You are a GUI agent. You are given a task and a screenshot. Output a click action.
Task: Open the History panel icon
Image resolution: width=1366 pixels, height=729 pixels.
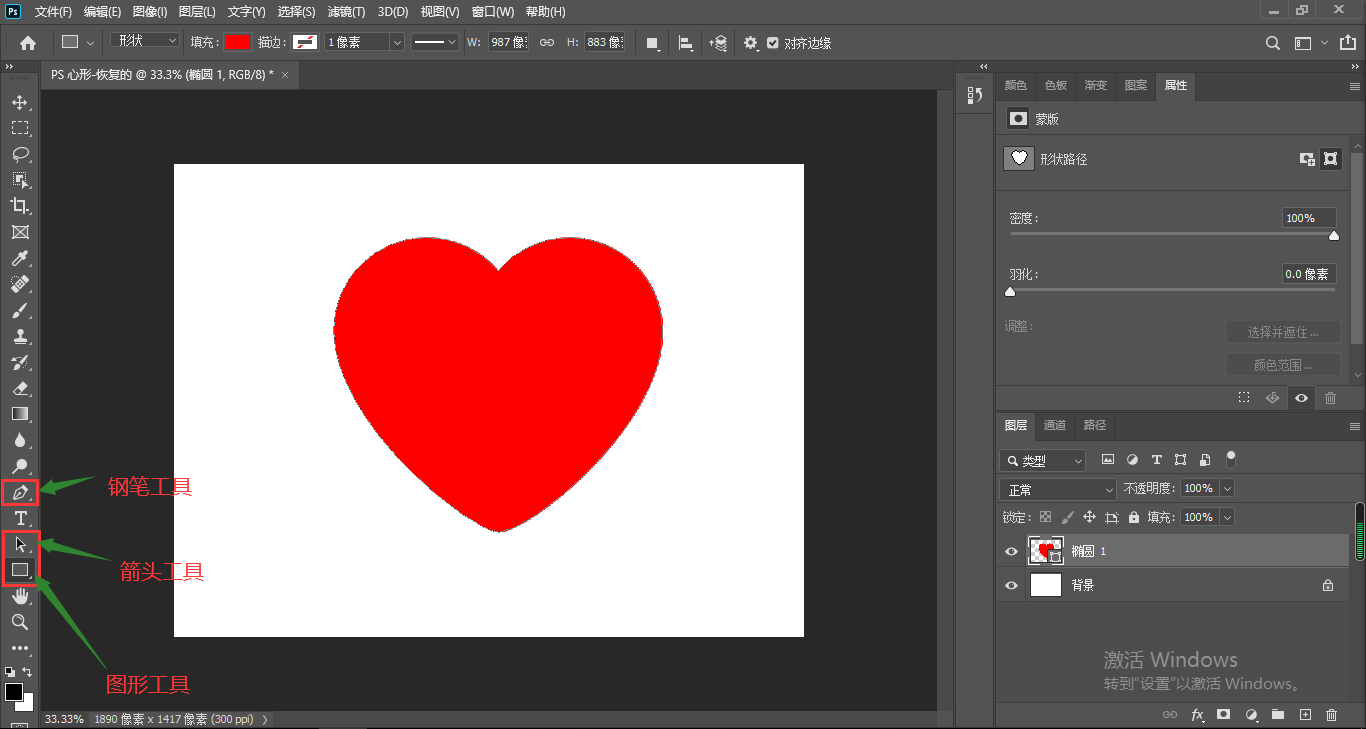tap(975, 96)
